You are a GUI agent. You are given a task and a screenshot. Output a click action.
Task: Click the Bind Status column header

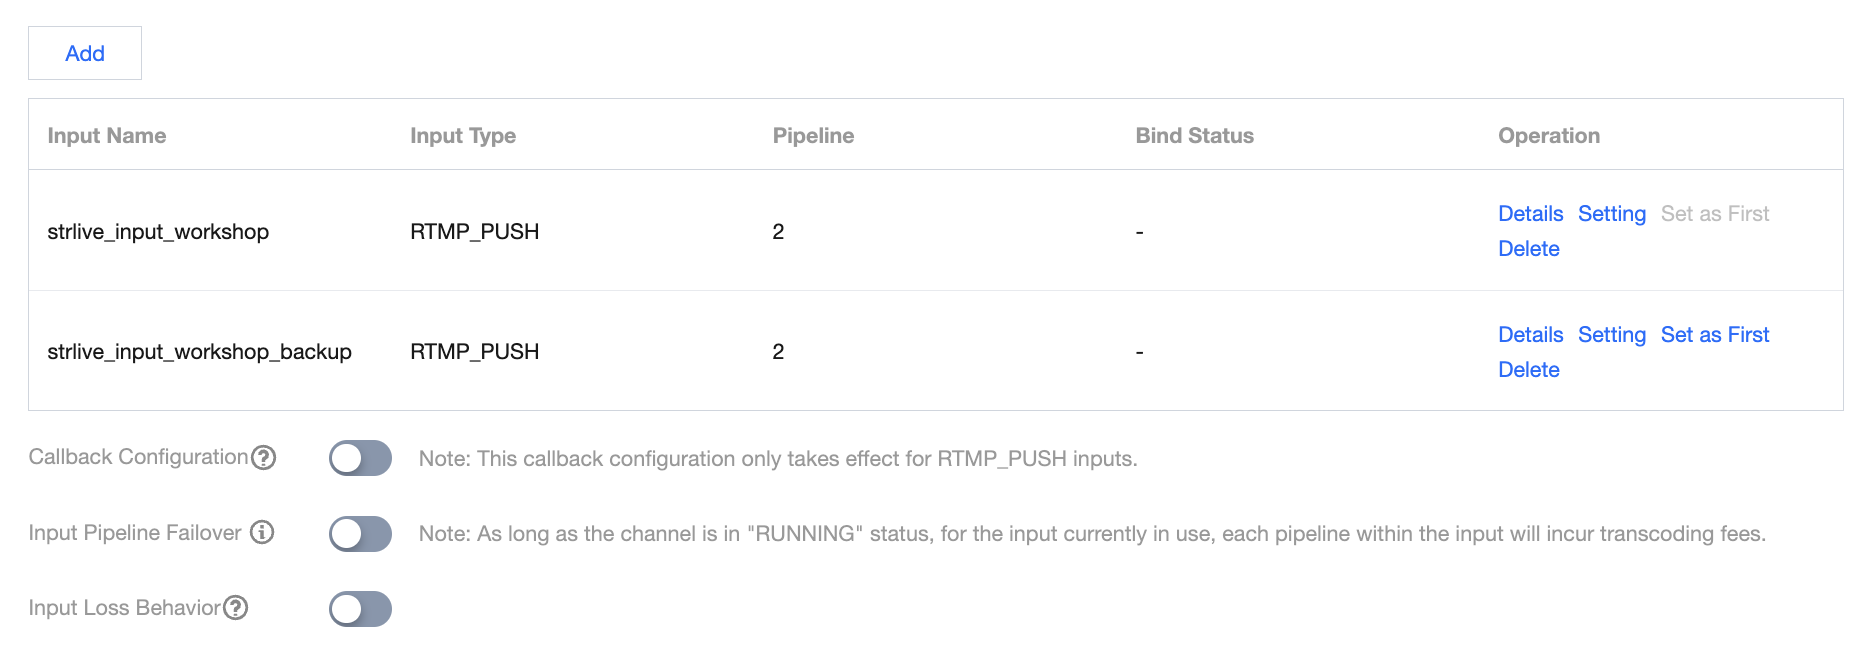pyautogui.click(x=1194, y=136)
